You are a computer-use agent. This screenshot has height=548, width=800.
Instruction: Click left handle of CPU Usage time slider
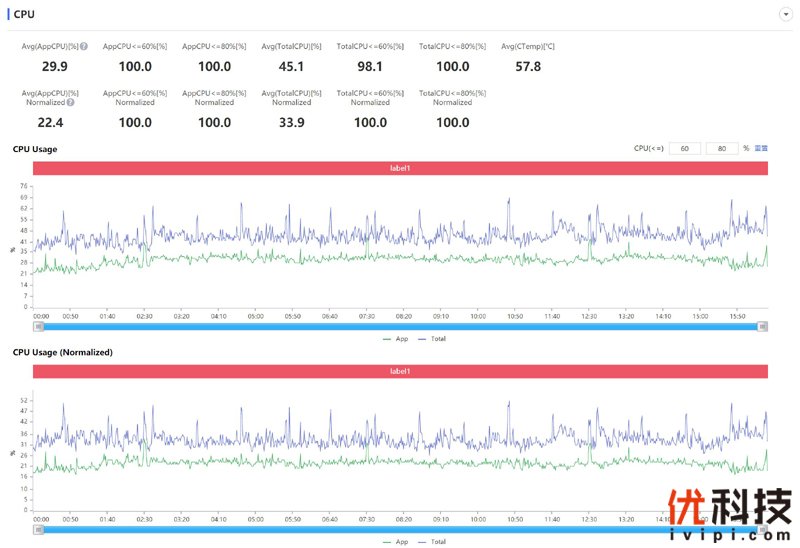point(39,326)
